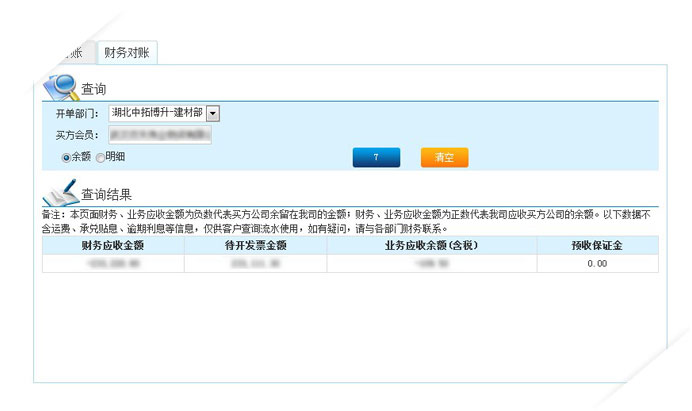The image size is (692, 411).
Task: Open the 开单部门 dropdown arrow
Action: pyautogui.click(x=212, y=114)
